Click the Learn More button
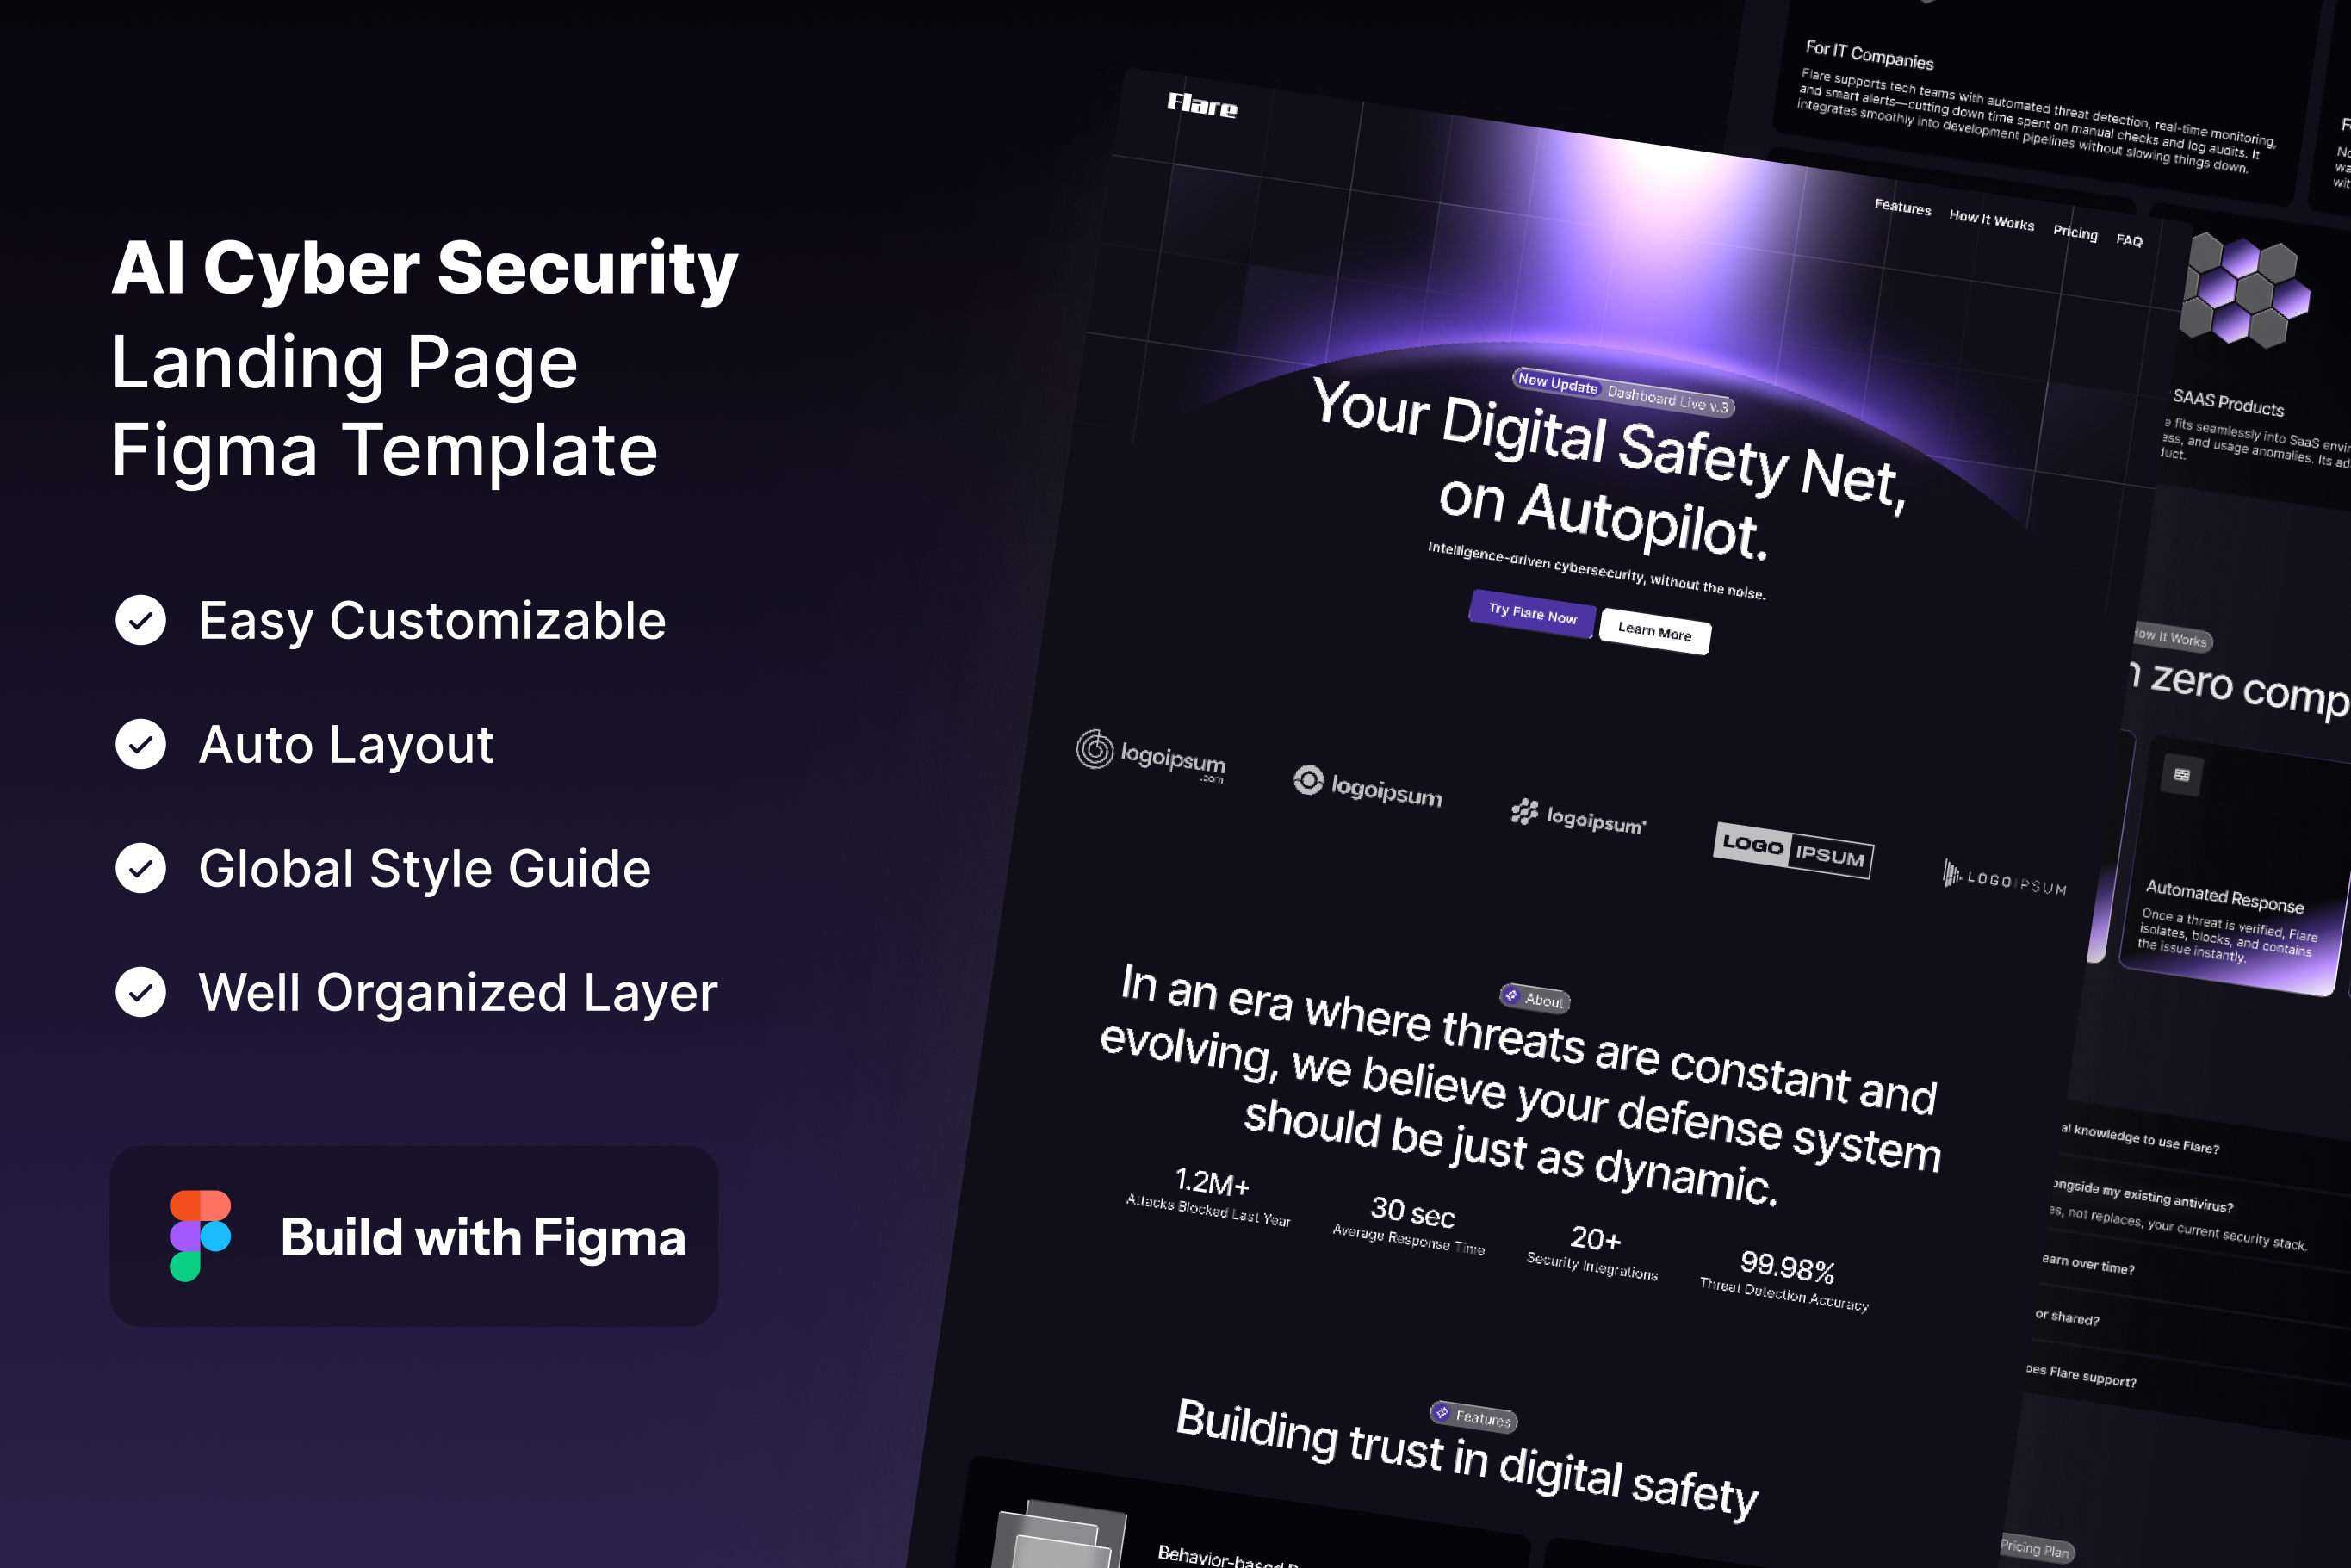 click(x=1655, y=633)
